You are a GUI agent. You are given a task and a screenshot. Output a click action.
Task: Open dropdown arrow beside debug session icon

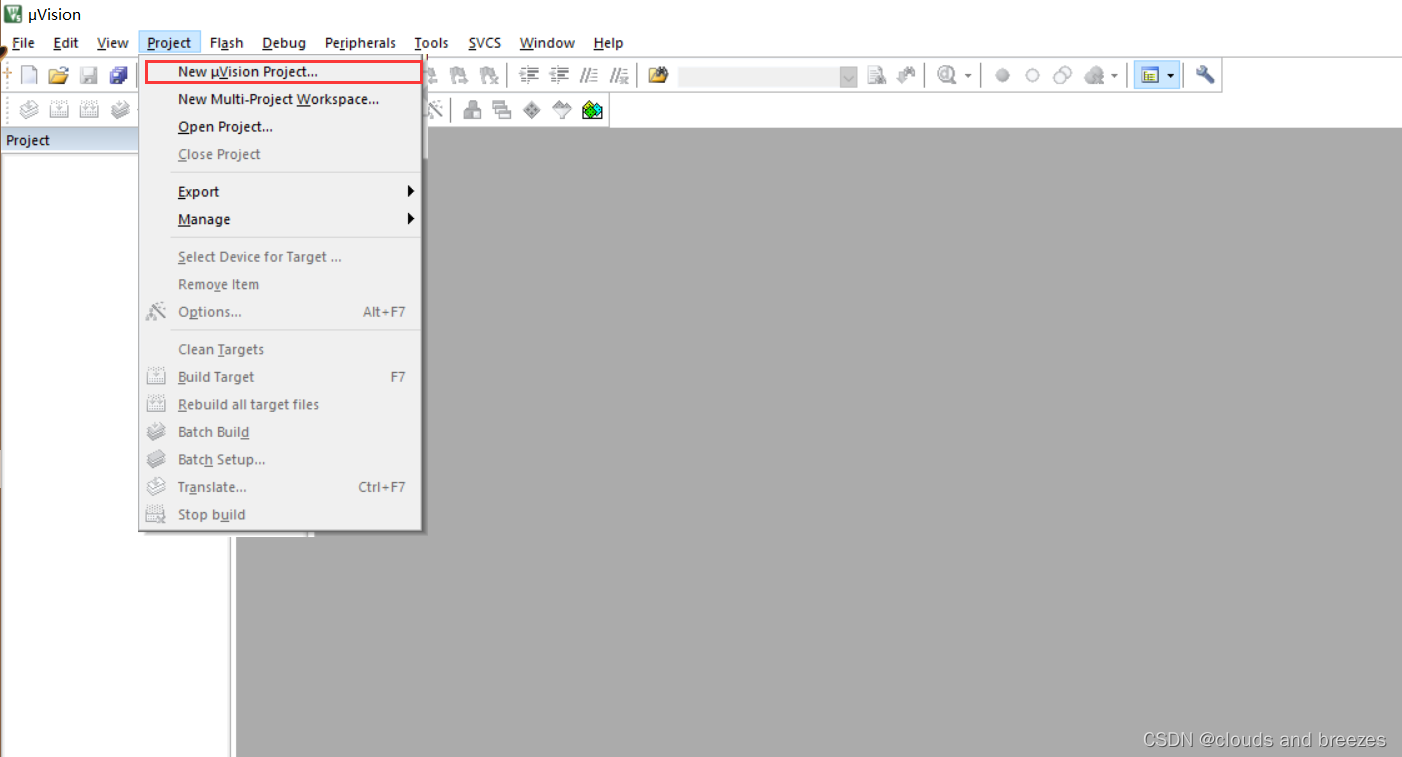click(967, 76)
